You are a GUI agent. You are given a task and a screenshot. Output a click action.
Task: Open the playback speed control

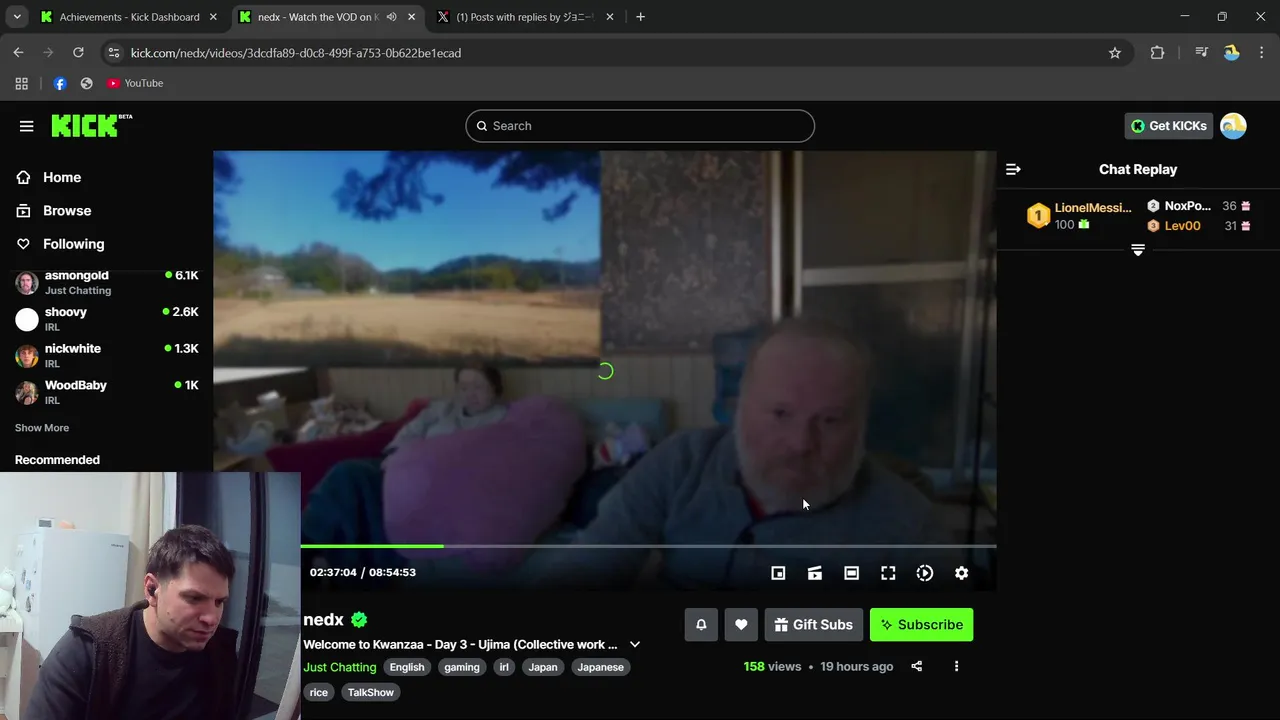tap(925, 573)
